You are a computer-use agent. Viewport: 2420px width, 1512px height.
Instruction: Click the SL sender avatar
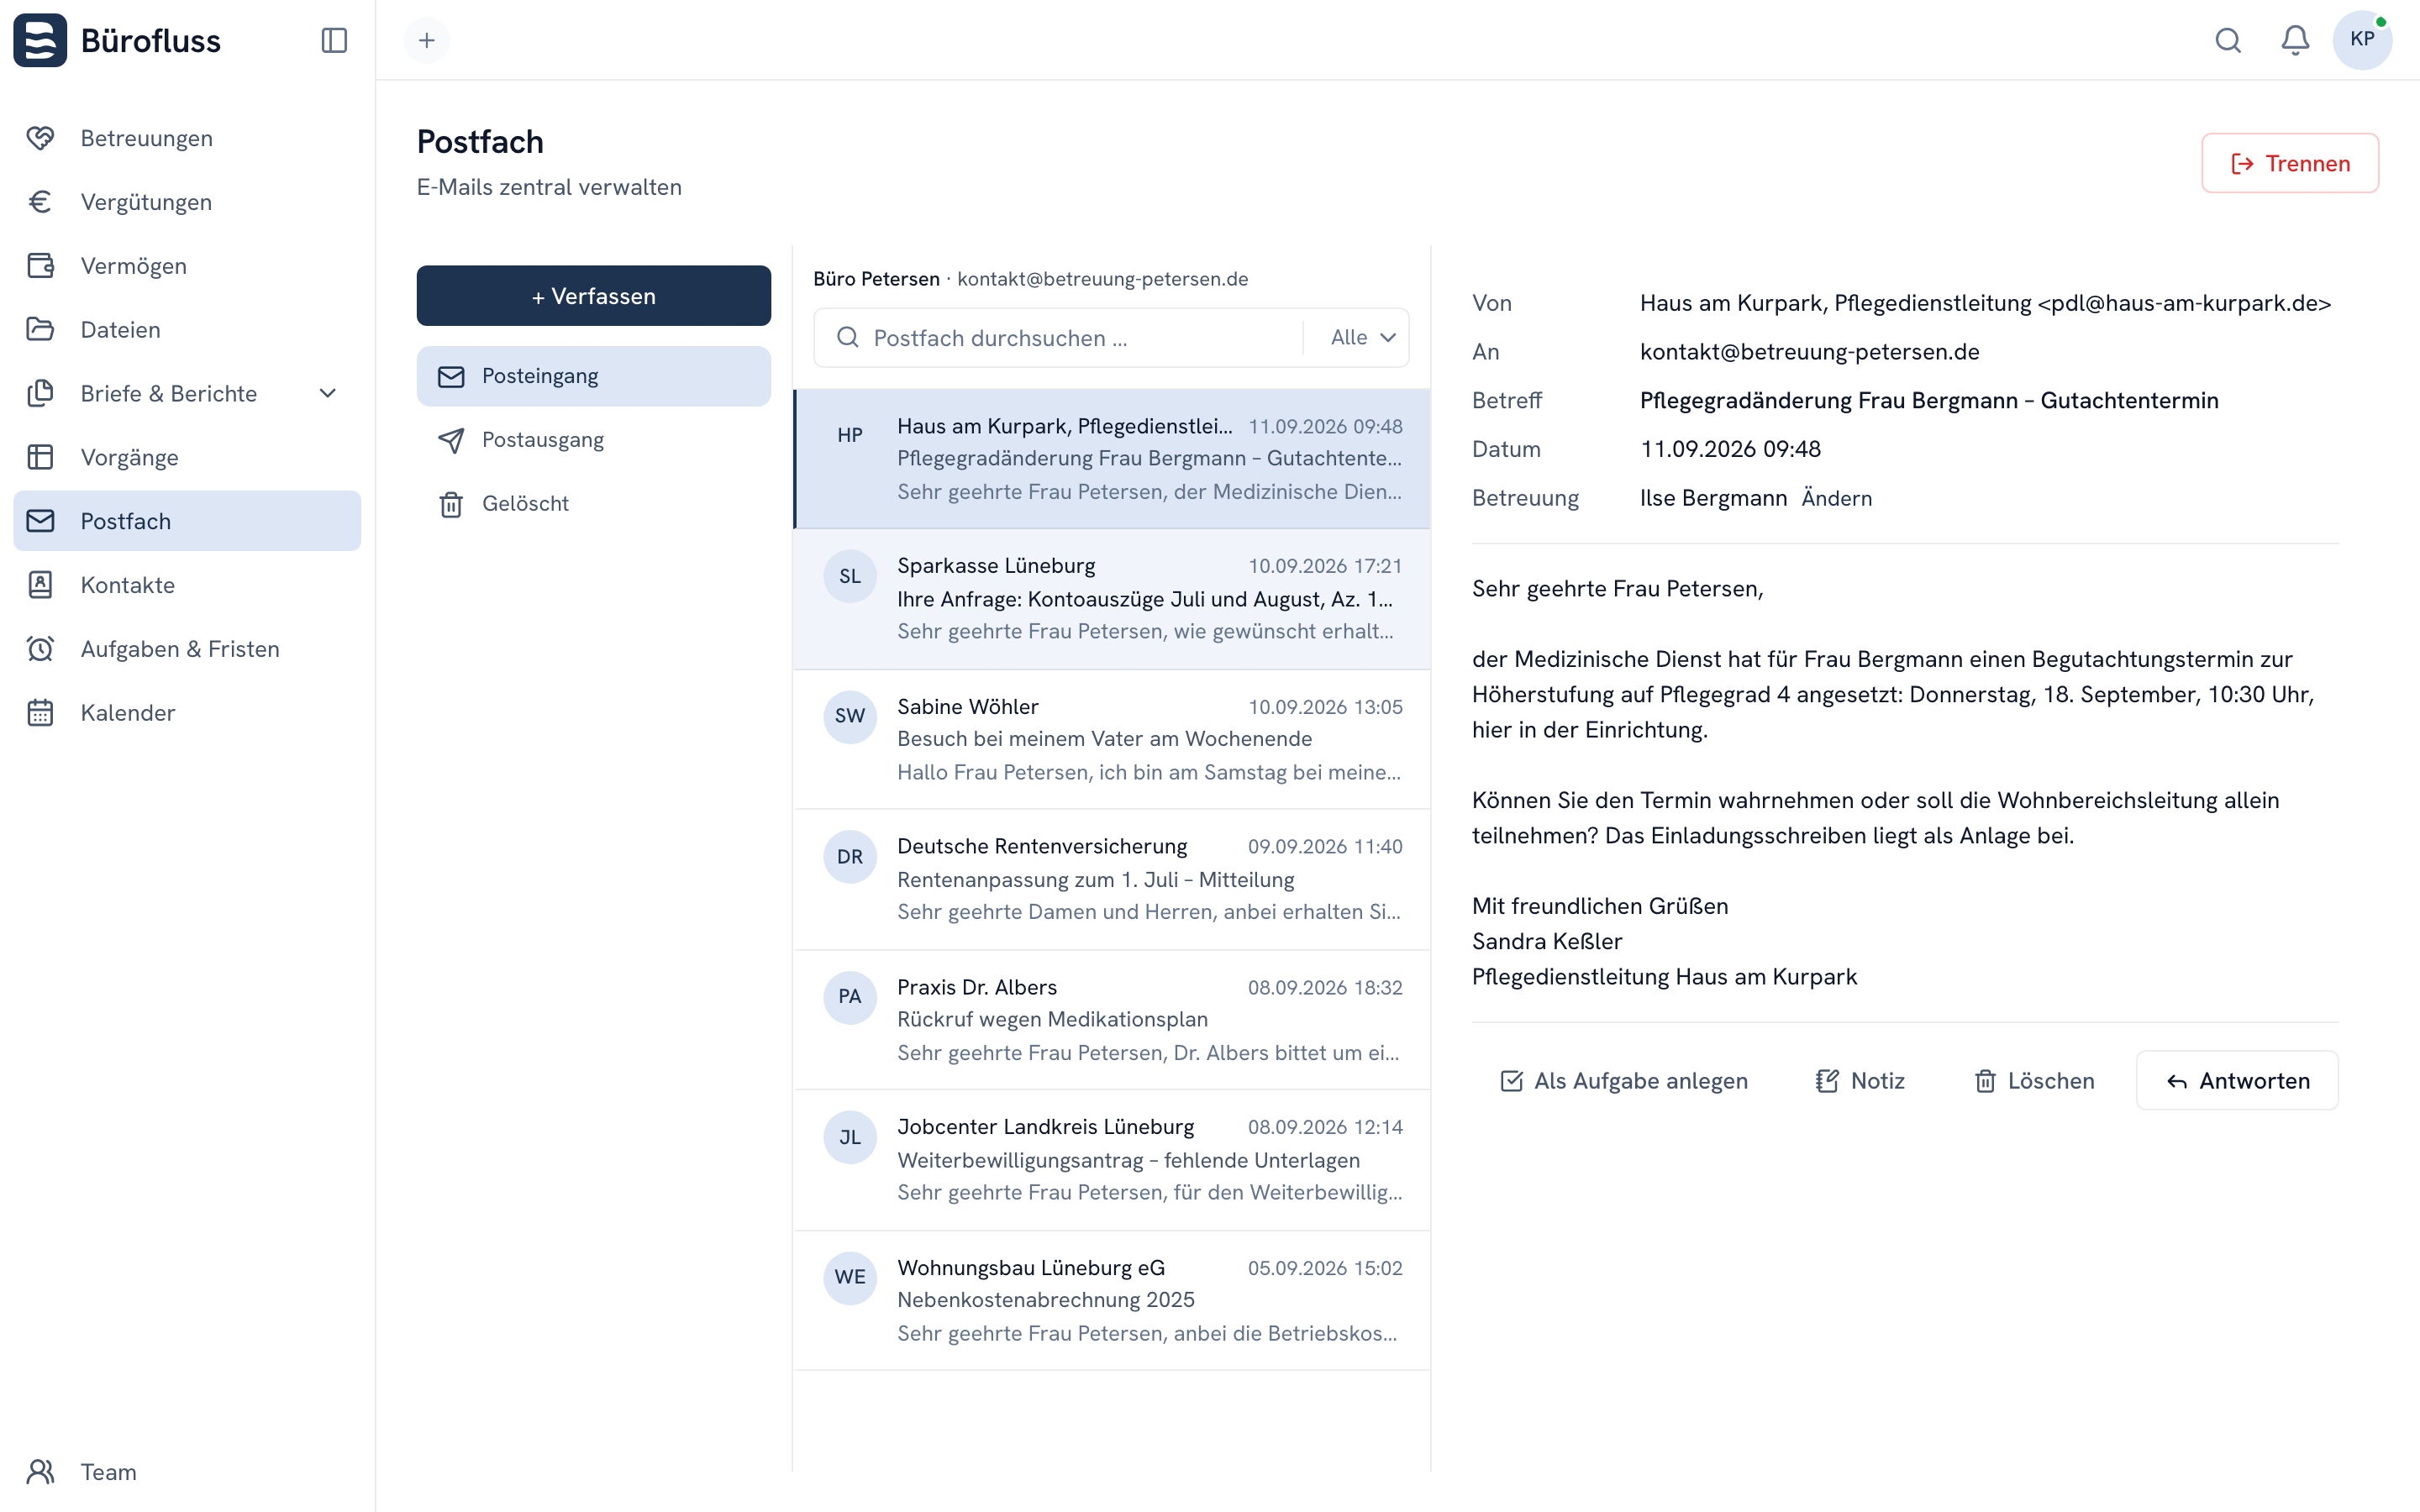[x=850, y=576]
